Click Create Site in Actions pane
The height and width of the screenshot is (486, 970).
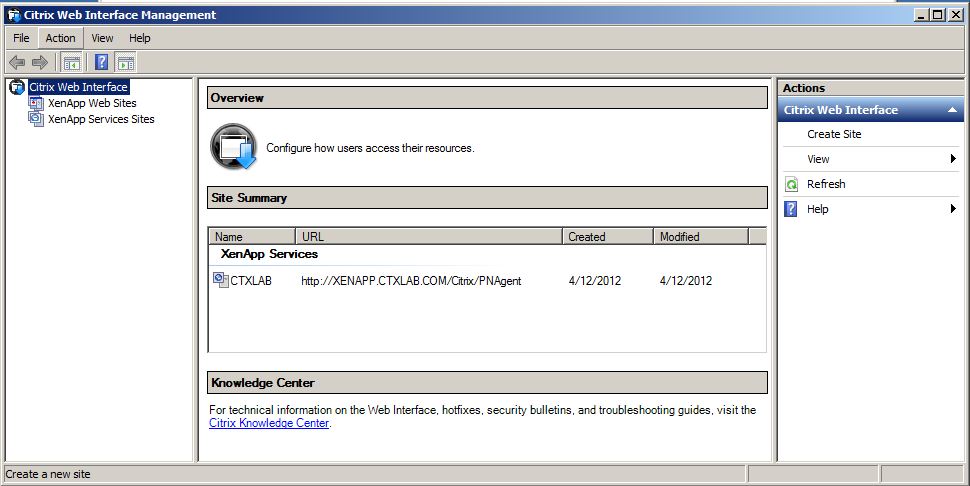coord(834,134)
